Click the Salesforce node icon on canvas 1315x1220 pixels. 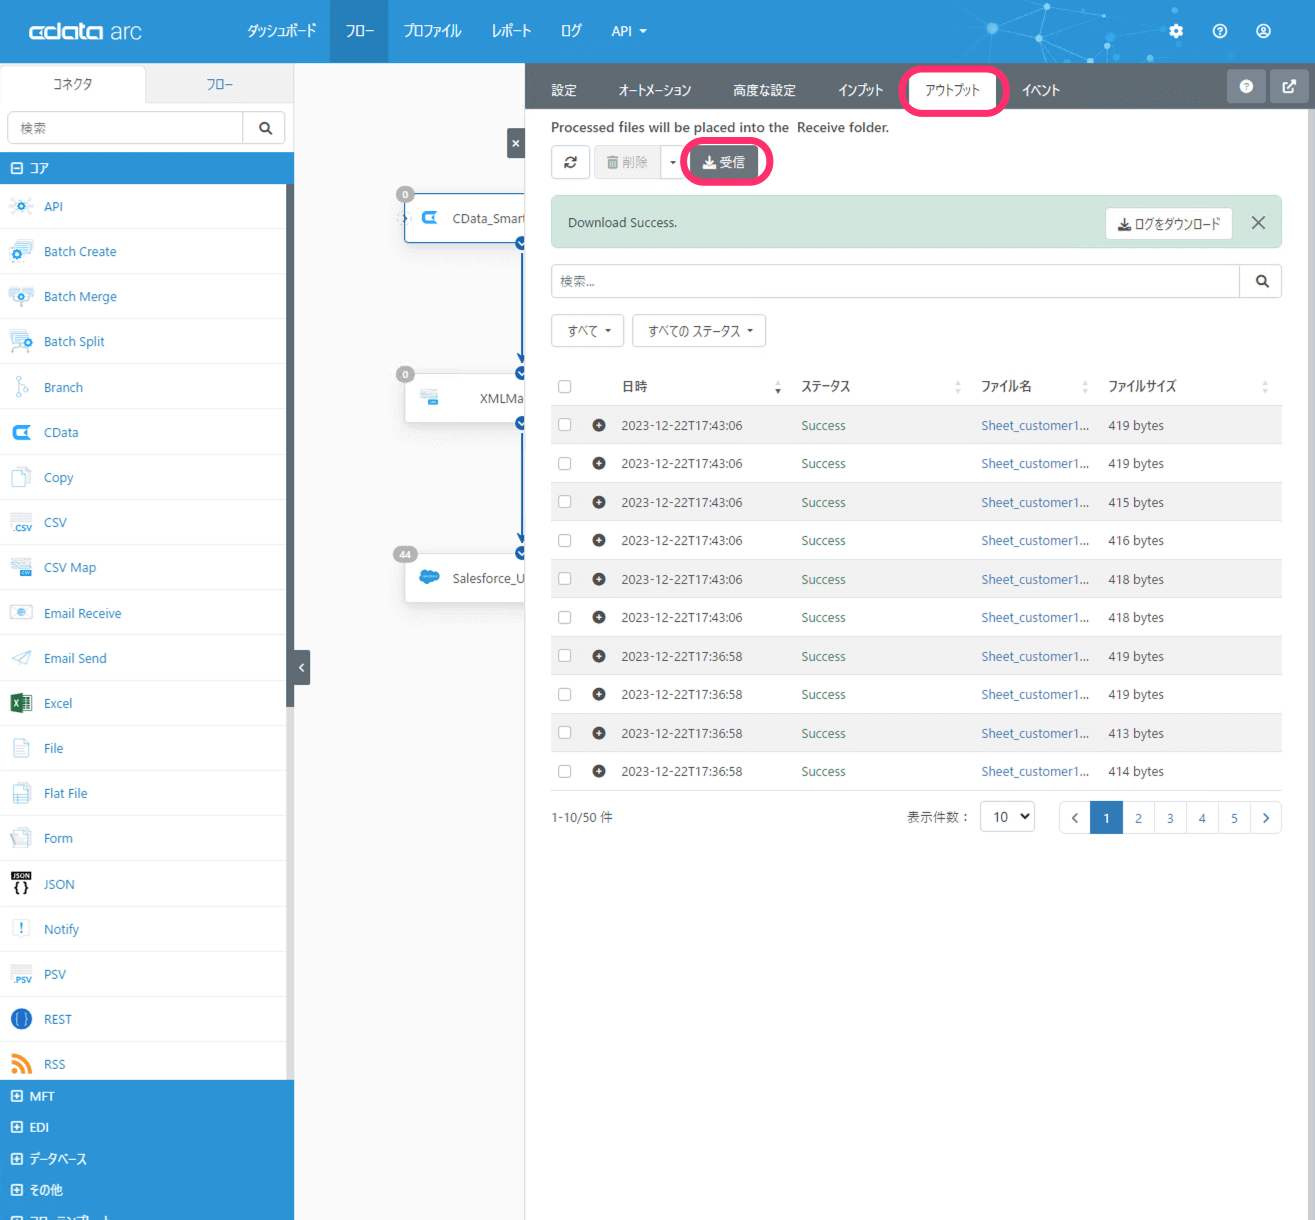click(x=429, y=577)
